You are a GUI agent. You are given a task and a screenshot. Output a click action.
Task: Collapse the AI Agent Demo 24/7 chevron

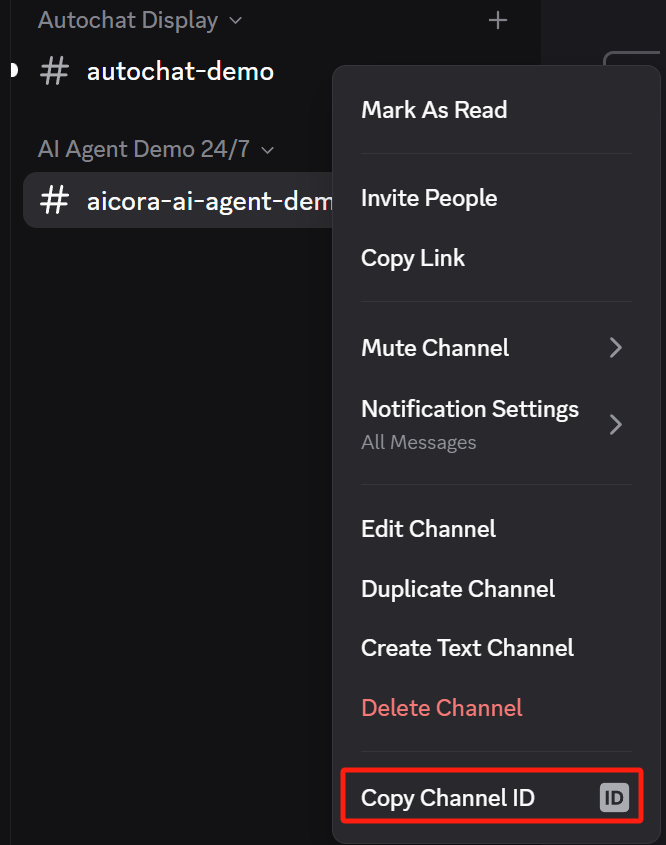[x=267, y=150]
